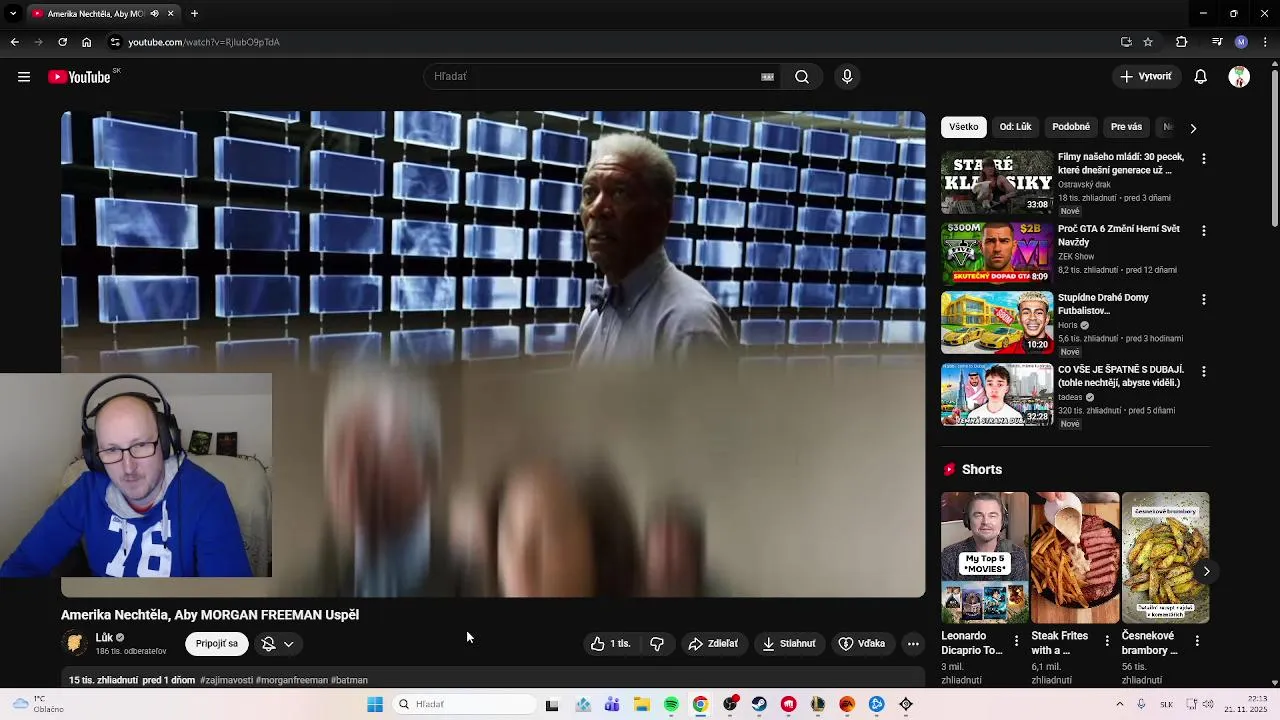This screenshot has height=720, width=1280.
Task: Click the search magnifier button
Action: click(x=802, y=77)
